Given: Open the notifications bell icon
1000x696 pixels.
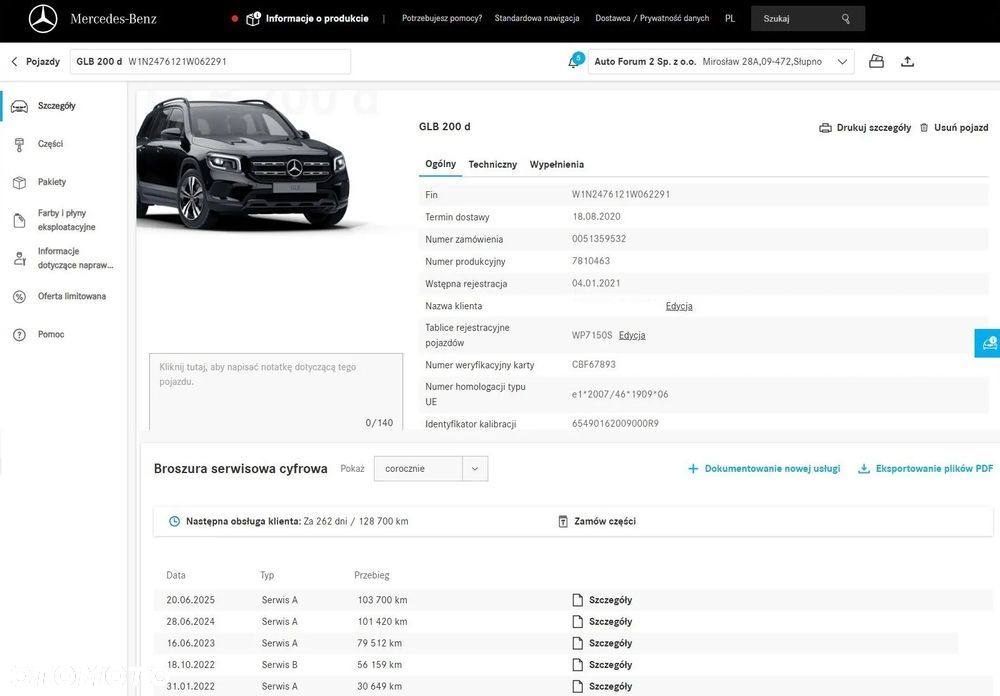Looking at the screenshot, I should click(573, 62).
